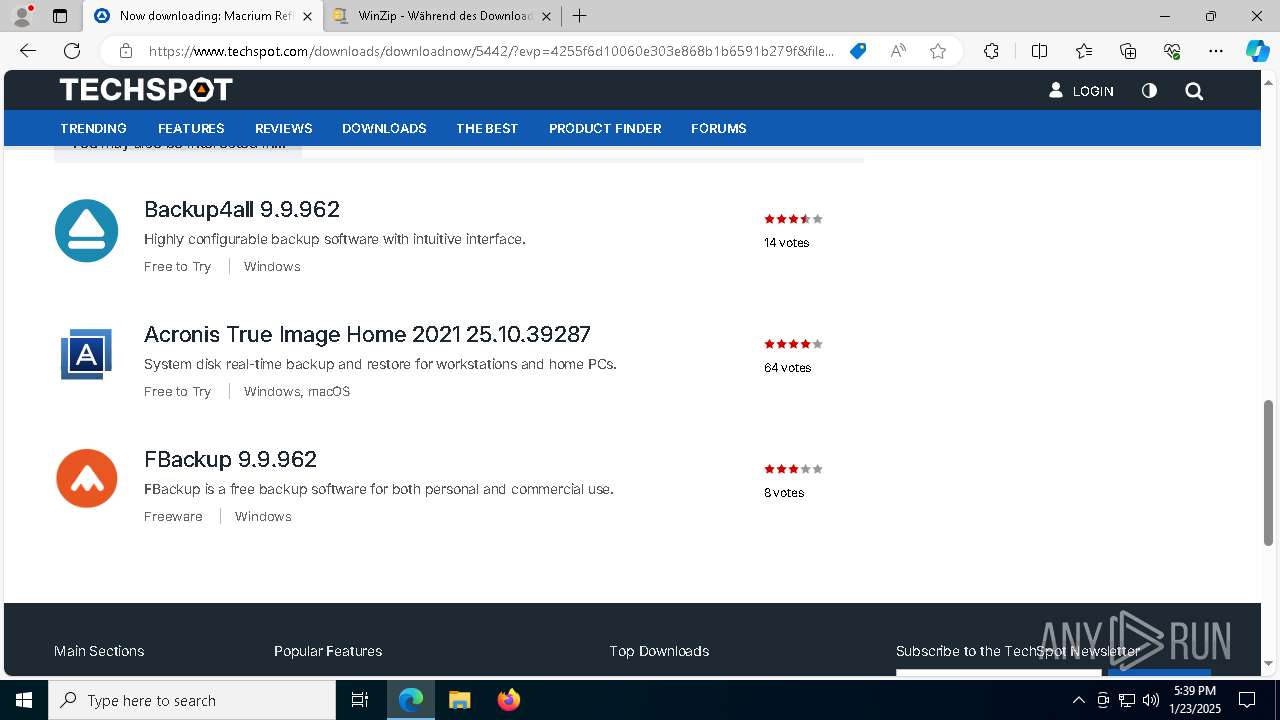1280x720 pixels.
Task: Open Backup4all 9.9.962 title link
Action: [x=242, y=209]
